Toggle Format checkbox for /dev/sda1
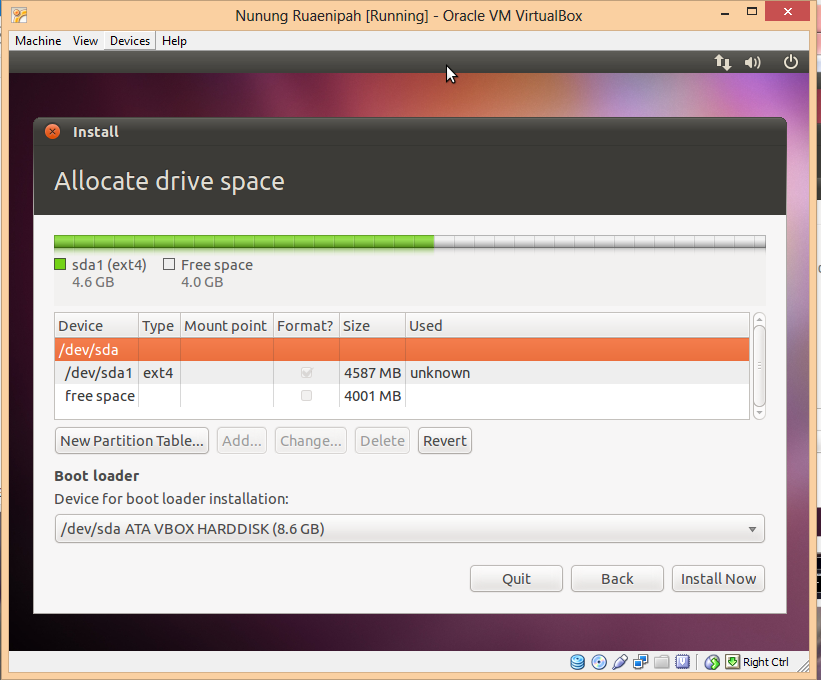The height and width of the screenshot is (680, 821). coord(306,372)
